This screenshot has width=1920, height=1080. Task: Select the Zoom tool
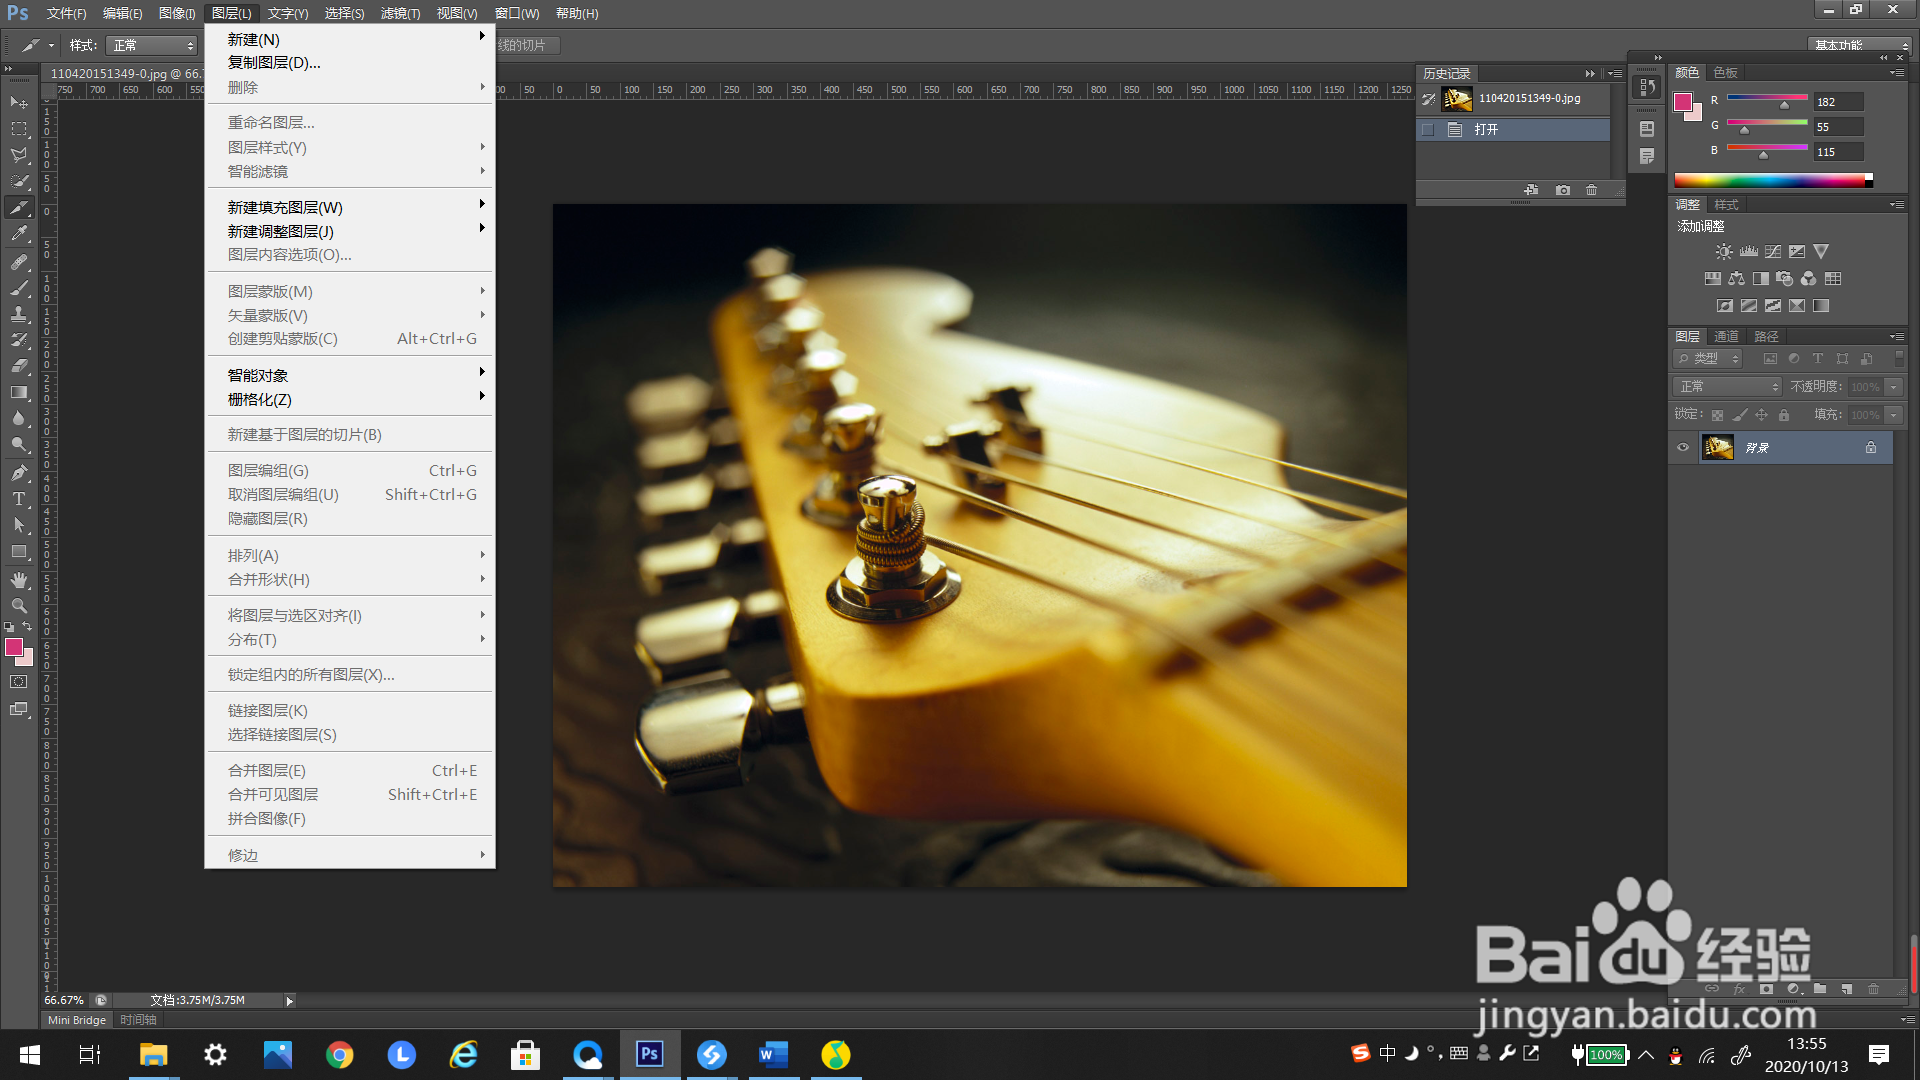19,606
